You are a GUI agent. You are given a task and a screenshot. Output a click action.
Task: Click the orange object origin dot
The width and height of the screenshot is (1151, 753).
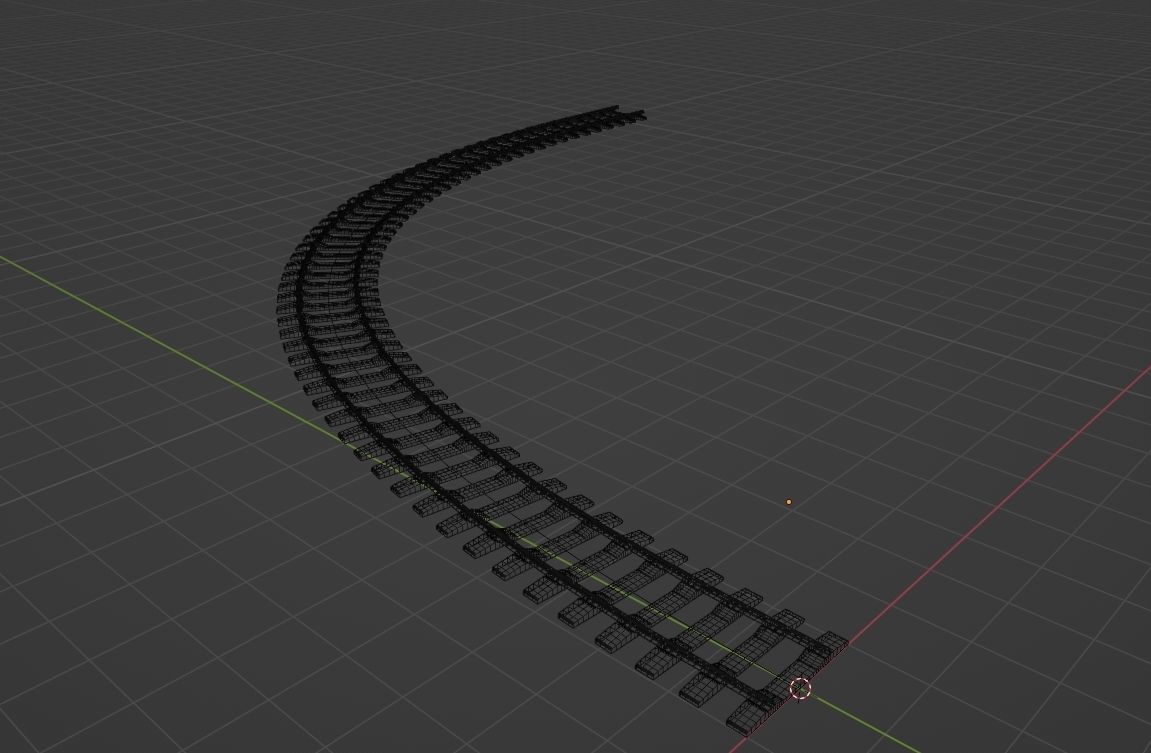pyautogui.click(x=789, y=502)
